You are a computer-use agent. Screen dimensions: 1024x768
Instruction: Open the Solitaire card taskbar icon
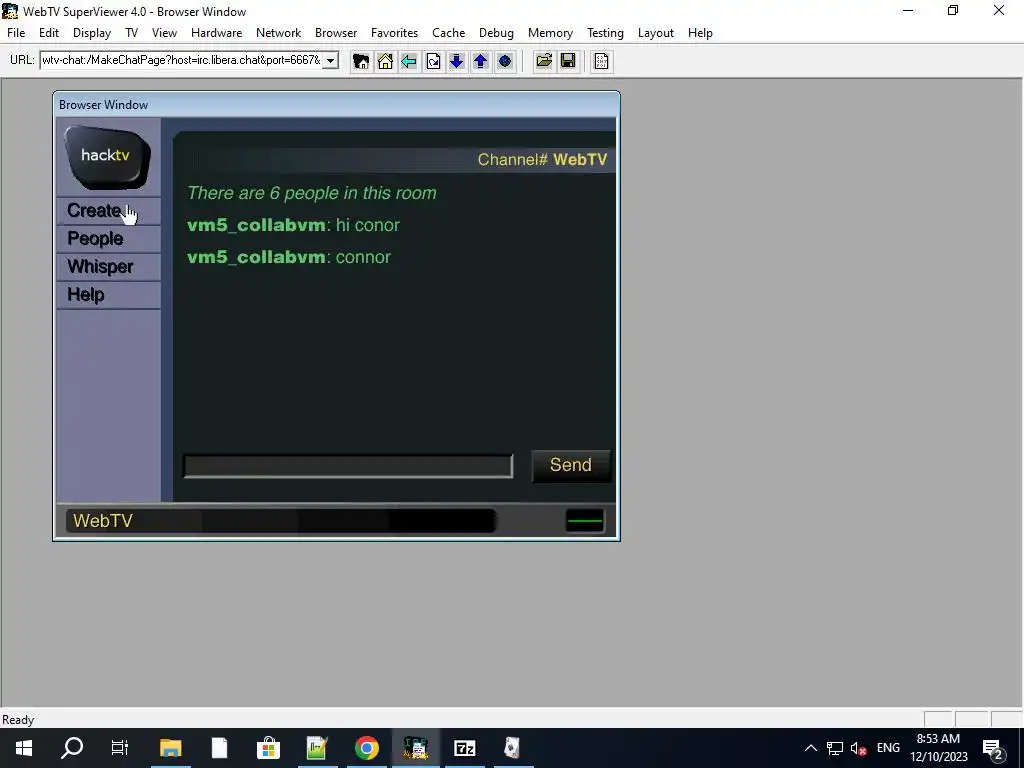513,748
